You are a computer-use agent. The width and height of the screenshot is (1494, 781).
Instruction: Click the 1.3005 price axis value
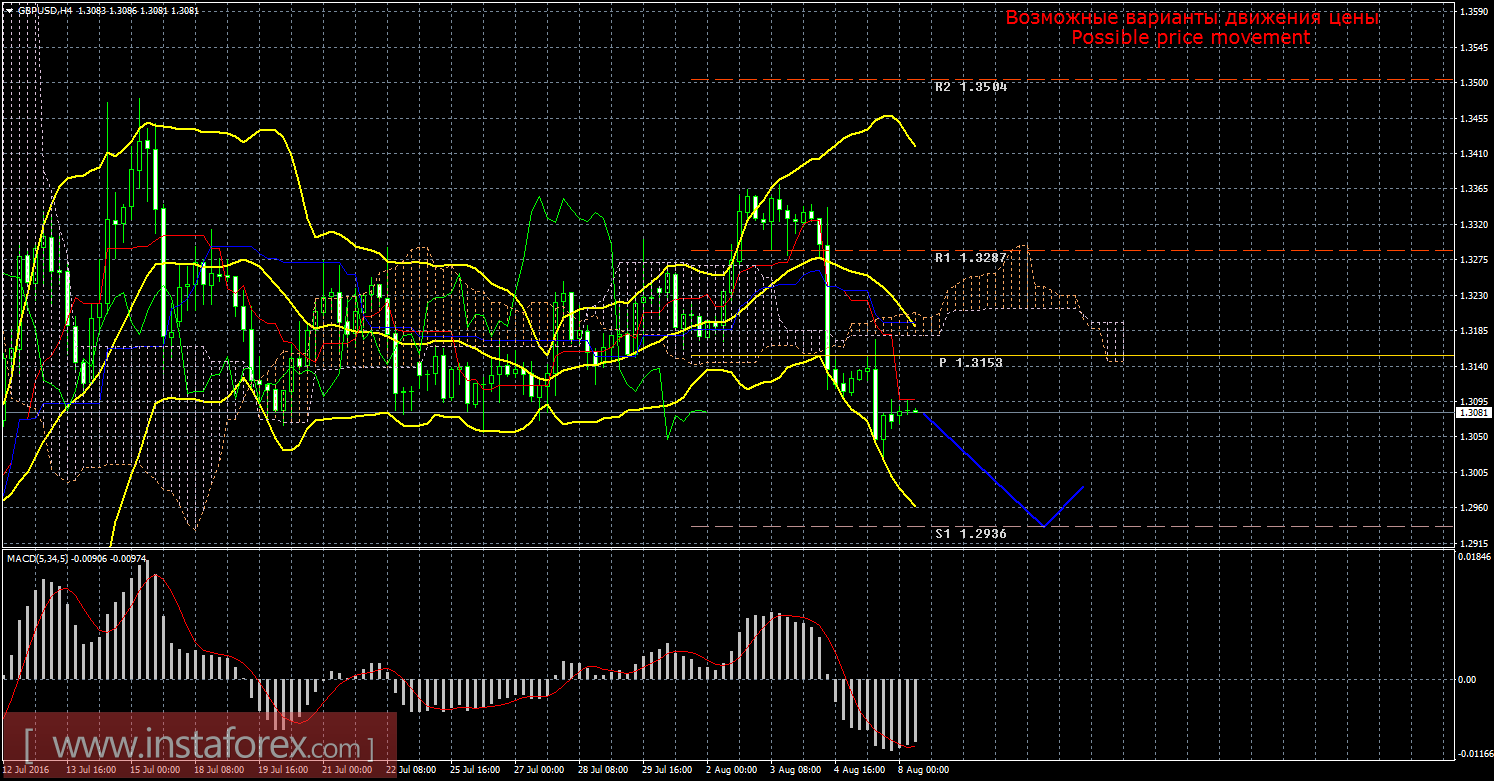click(x=1474, y=473)
